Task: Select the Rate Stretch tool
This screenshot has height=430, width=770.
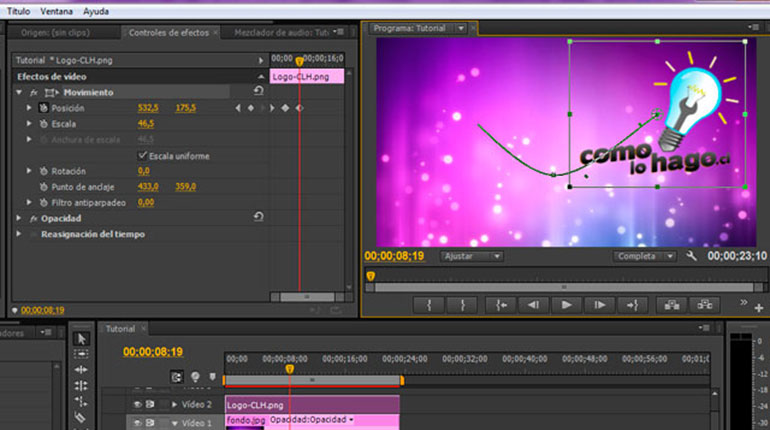Action: point(81,402)
